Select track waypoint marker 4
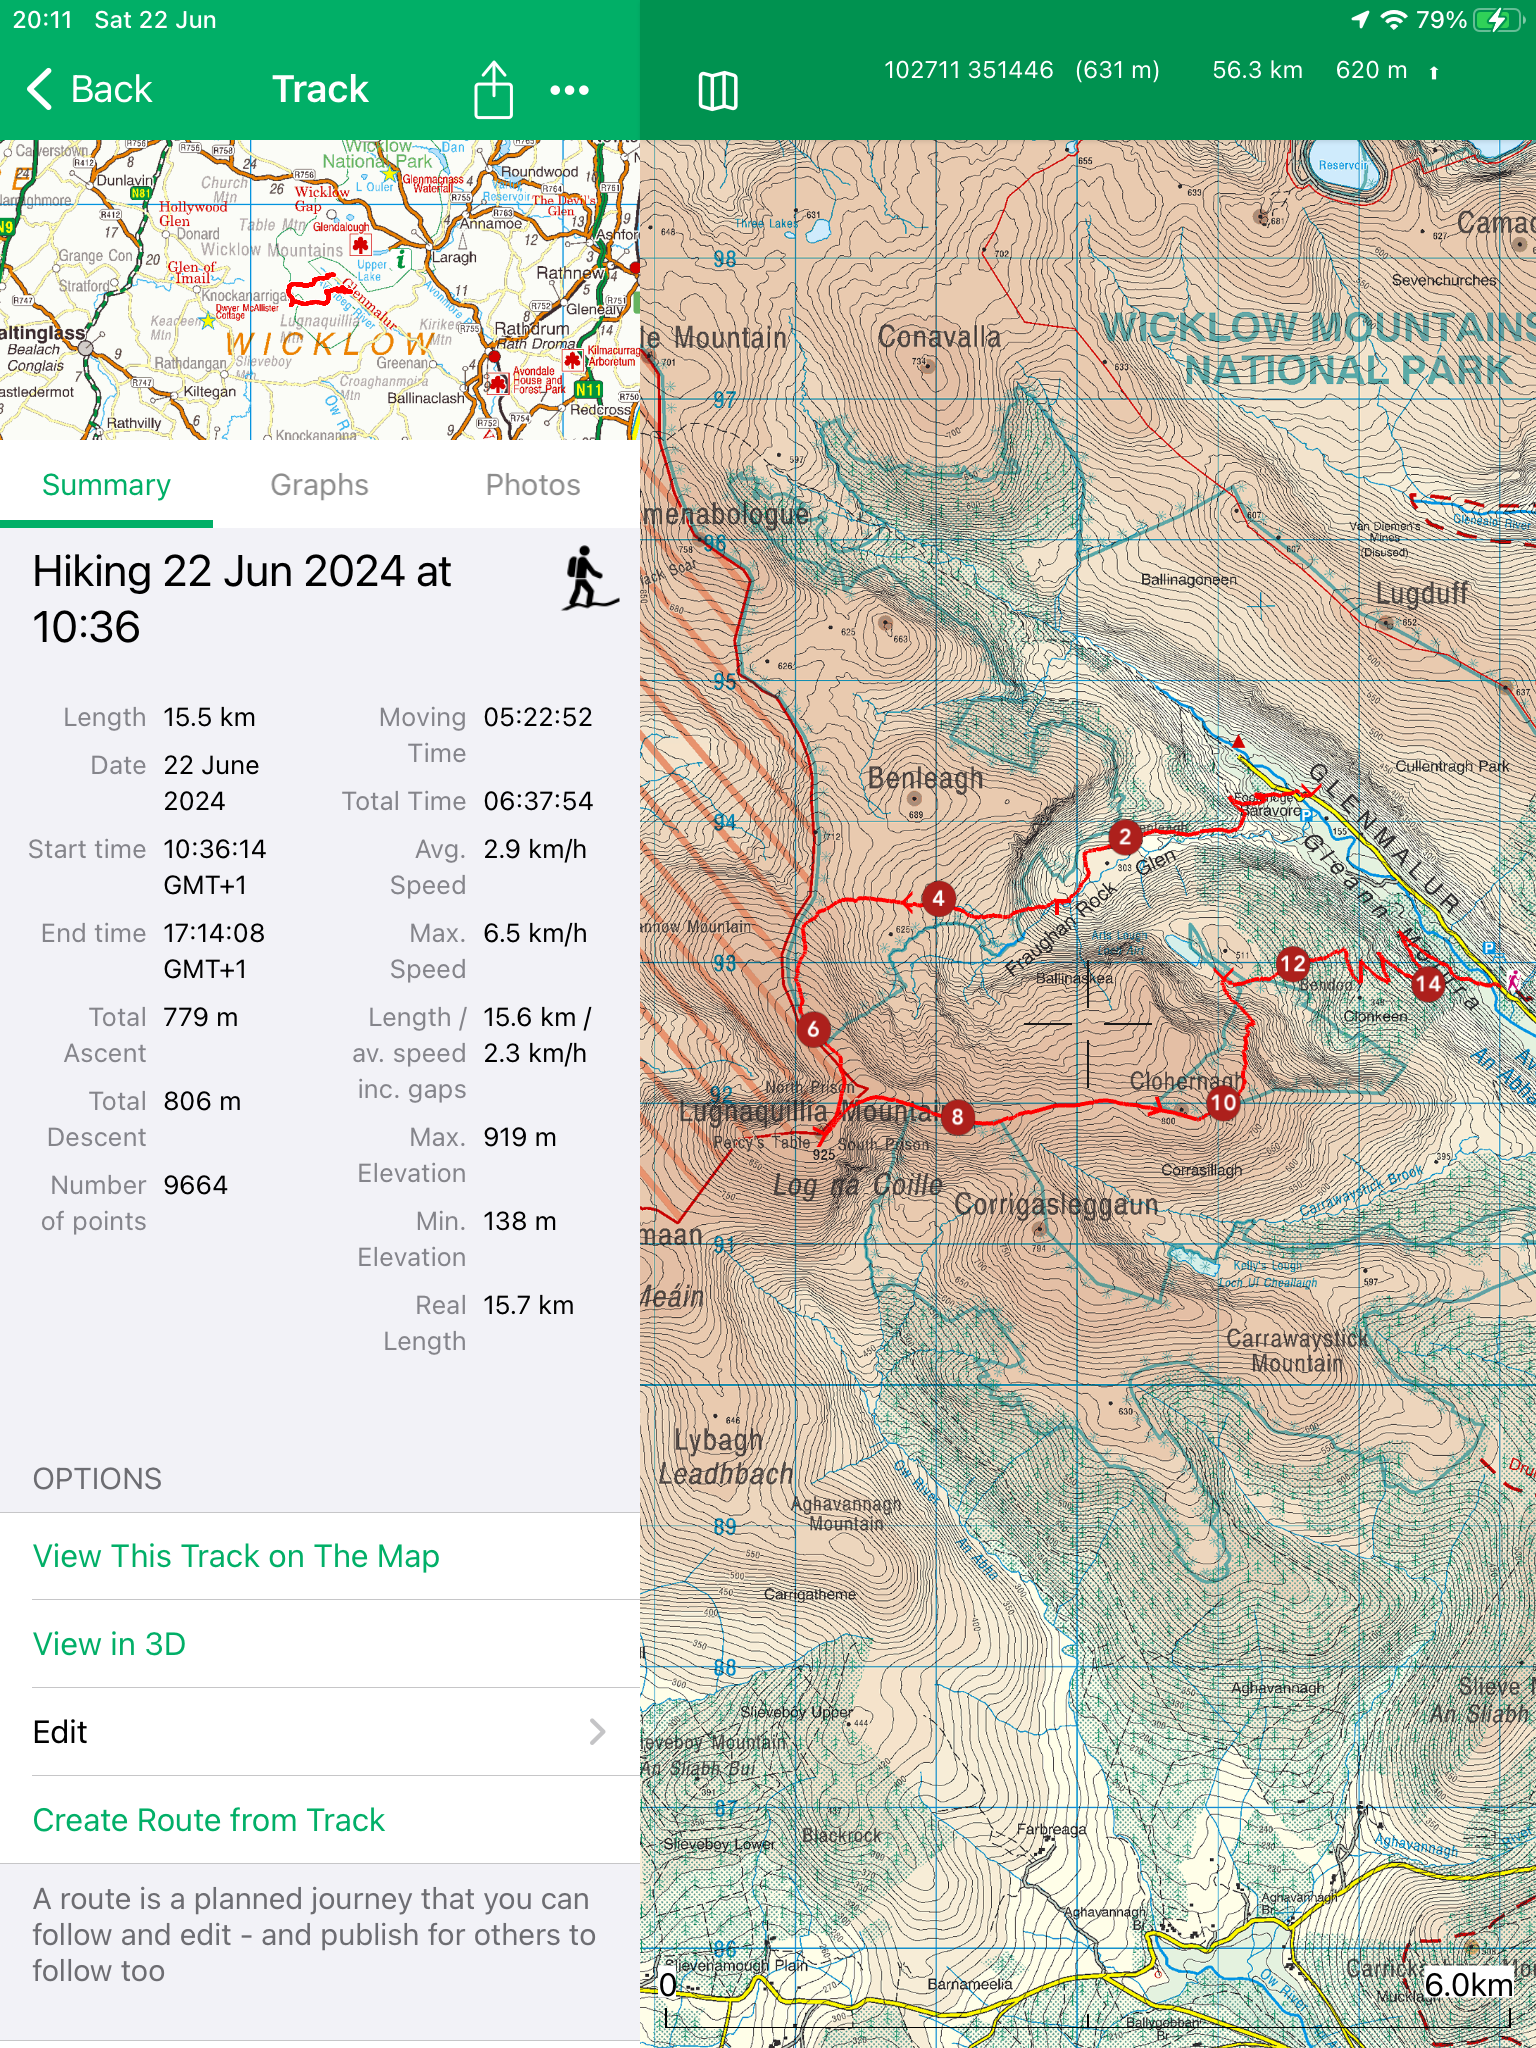The width and height of the screenshot is (1536, 2048). click(x=938, y=899)
